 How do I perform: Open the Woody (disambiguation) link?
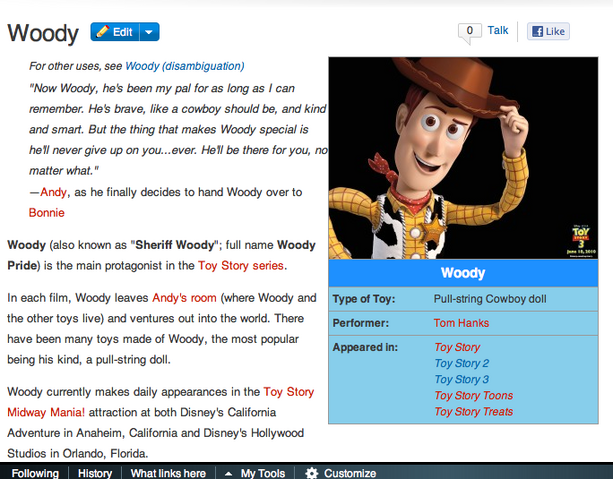pos(185,66)
